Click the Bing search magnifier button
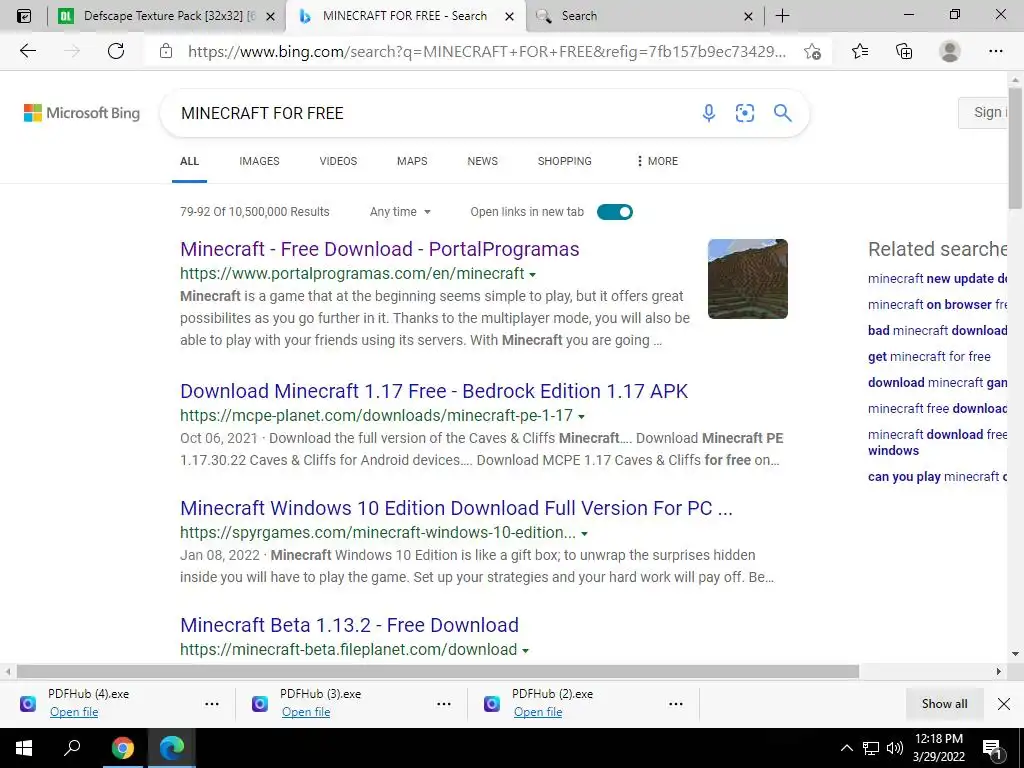 coord(782,113)
